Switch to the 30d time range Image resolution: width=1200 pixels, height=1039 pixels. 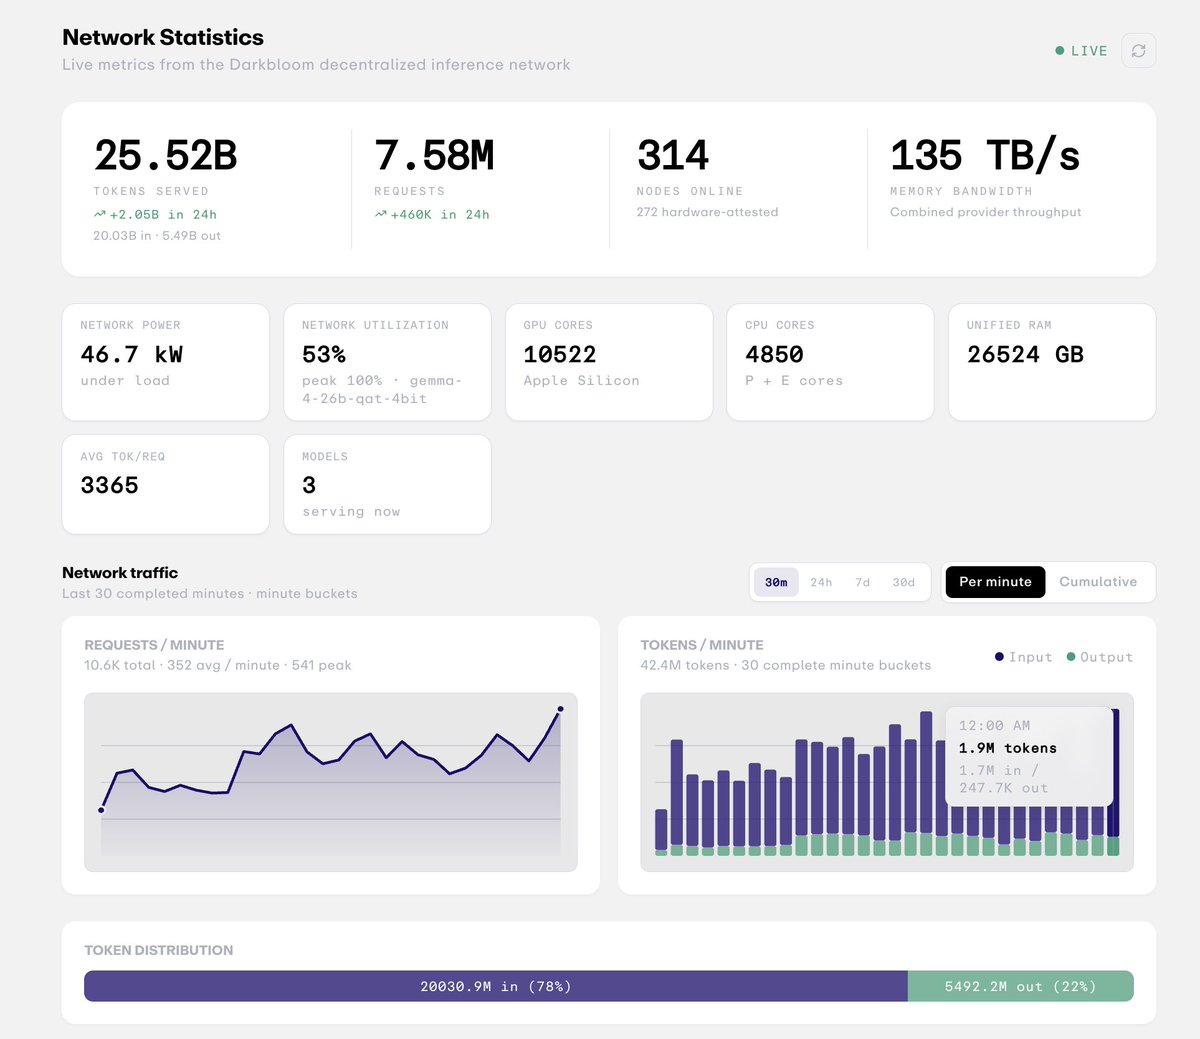click(903, 582)
